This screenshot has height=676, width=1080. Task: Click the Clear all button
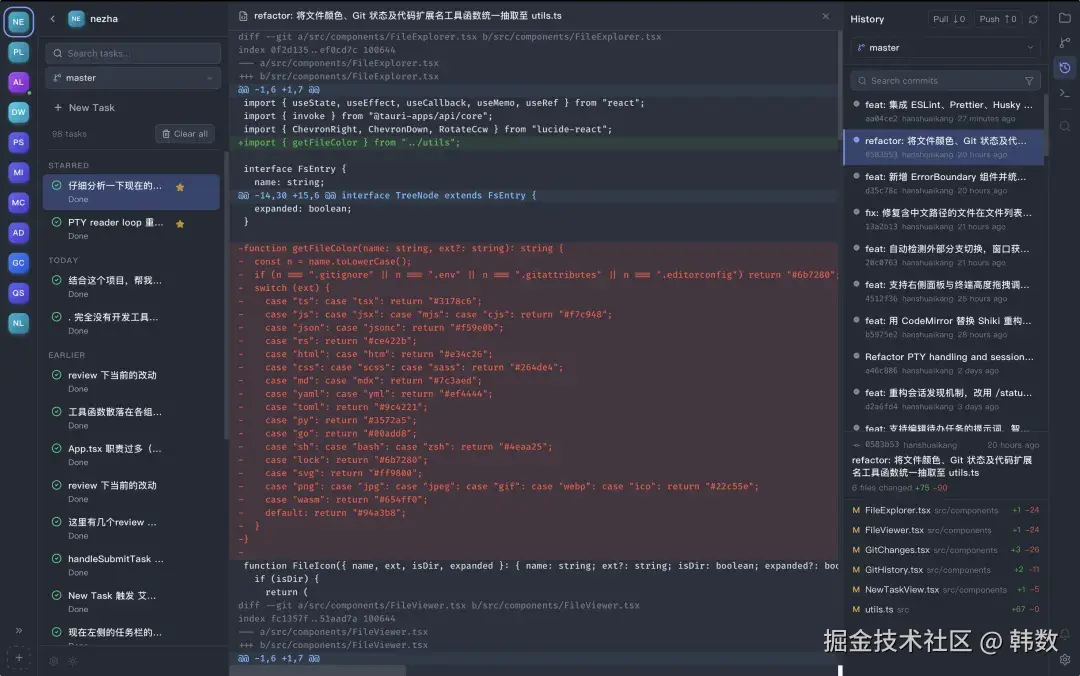(185, 134)
